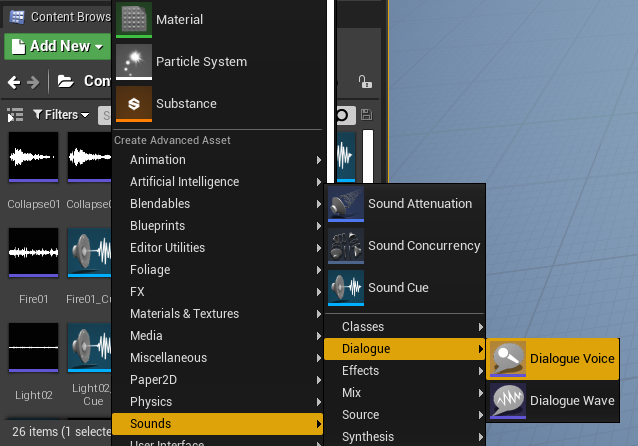Select the Light02 sound wave thumbnail
Image resolution: width=638 pixels, height=446 pixels.
[x=33, y=348]
